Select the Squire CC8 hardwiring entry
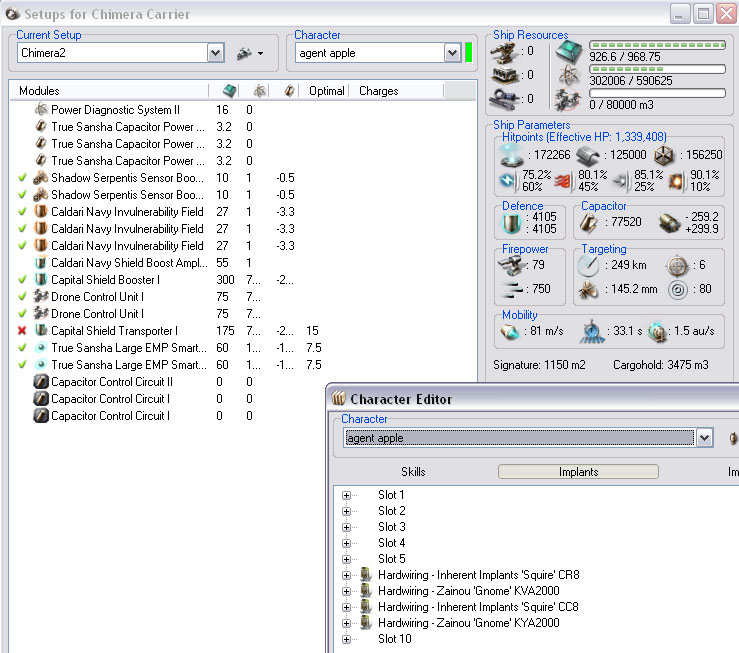Screen dimensions: 739x653 (x=478, y=607)
